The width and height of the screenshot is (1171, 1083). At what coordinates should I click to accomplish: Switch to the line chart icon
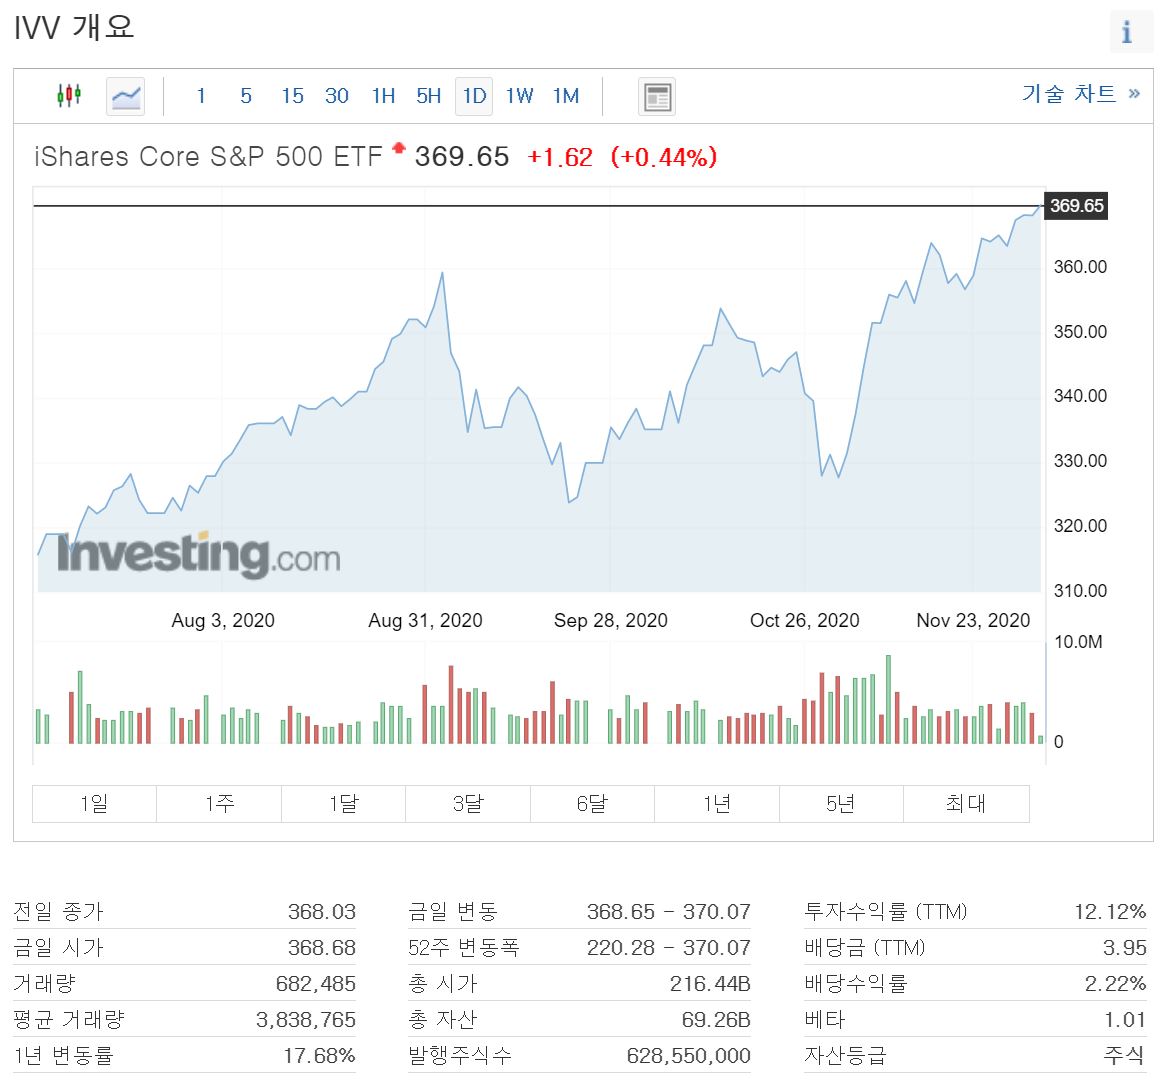[x=124, y=96]
